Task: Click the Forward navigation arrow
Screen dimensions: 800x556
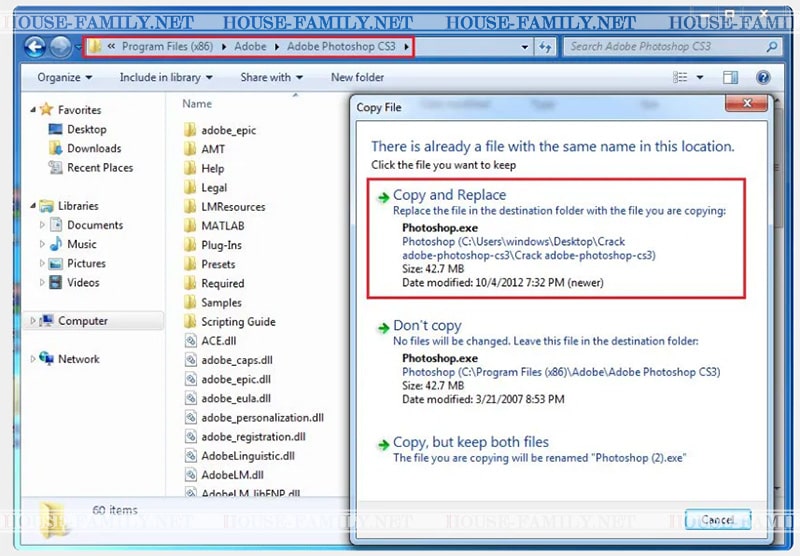Action: click(x=60, y=47)
